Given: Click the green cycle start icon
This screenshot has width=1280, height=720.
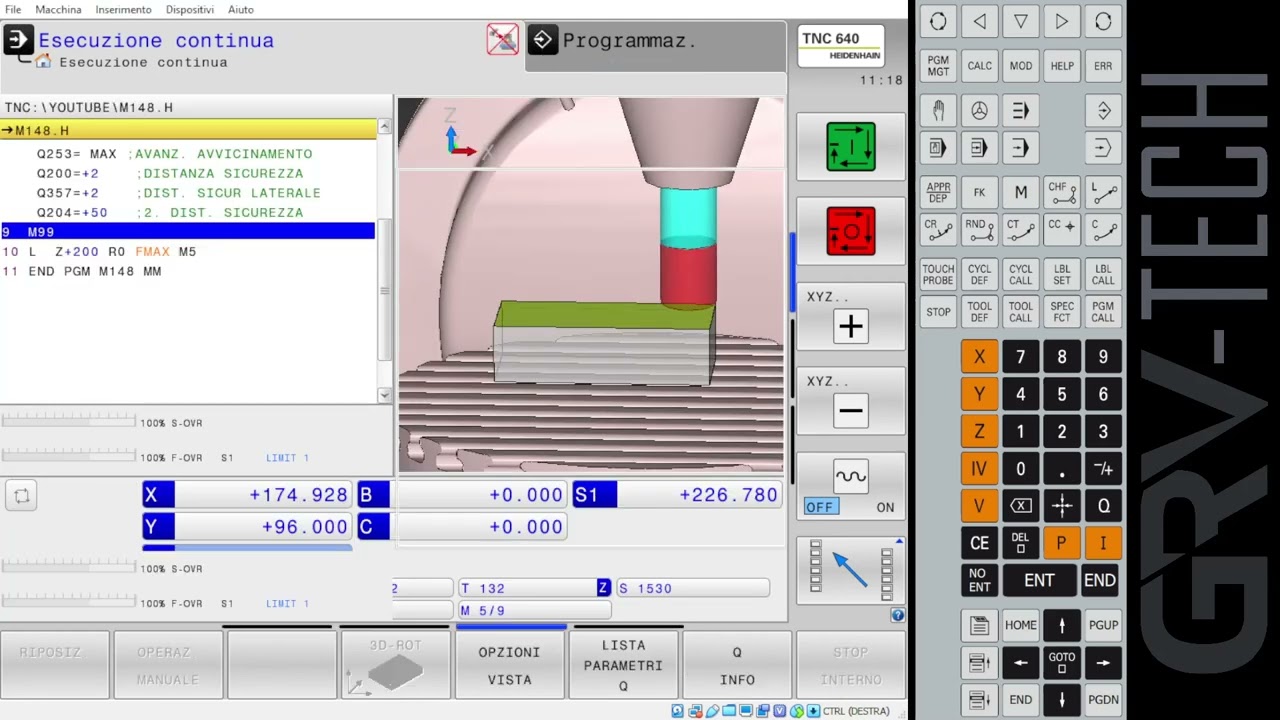Looking at the screenshot, I should (851, 147).
